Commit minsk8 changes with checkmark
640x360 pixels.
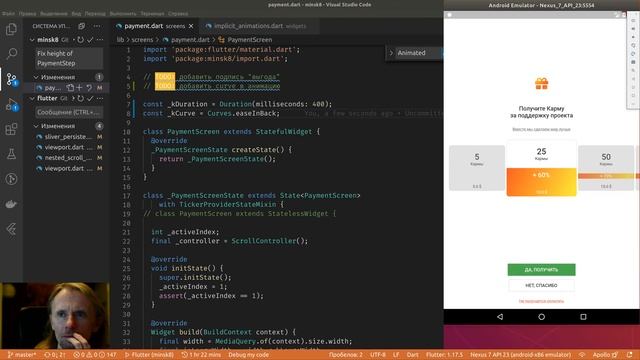coord(90,40)
